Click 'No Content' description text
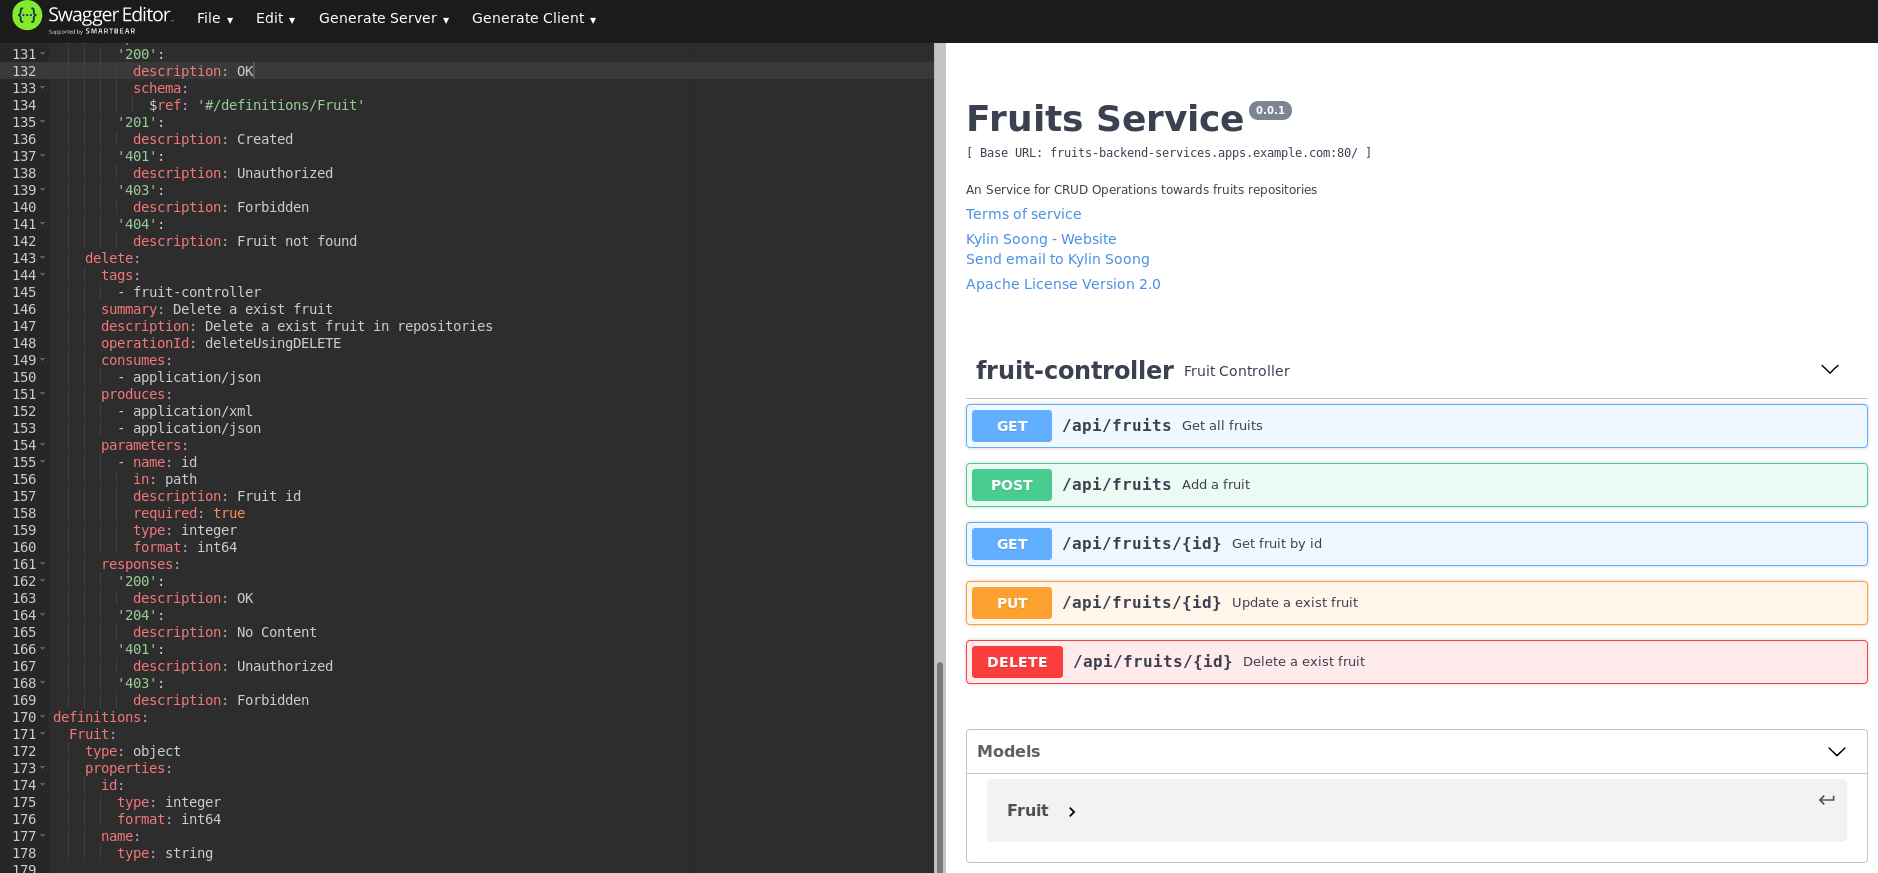Screen dimensions: 1878x873 click(x=277, y=632)
